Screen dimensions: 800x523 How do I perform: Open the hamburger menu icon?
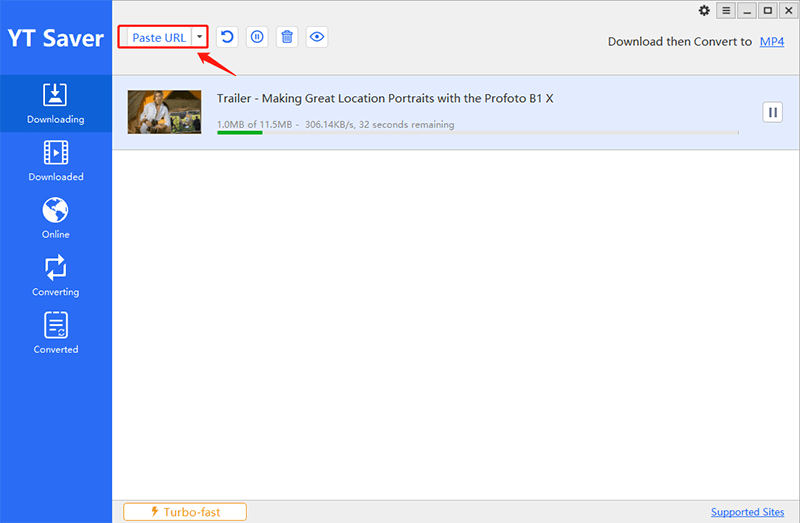point(726,10)
